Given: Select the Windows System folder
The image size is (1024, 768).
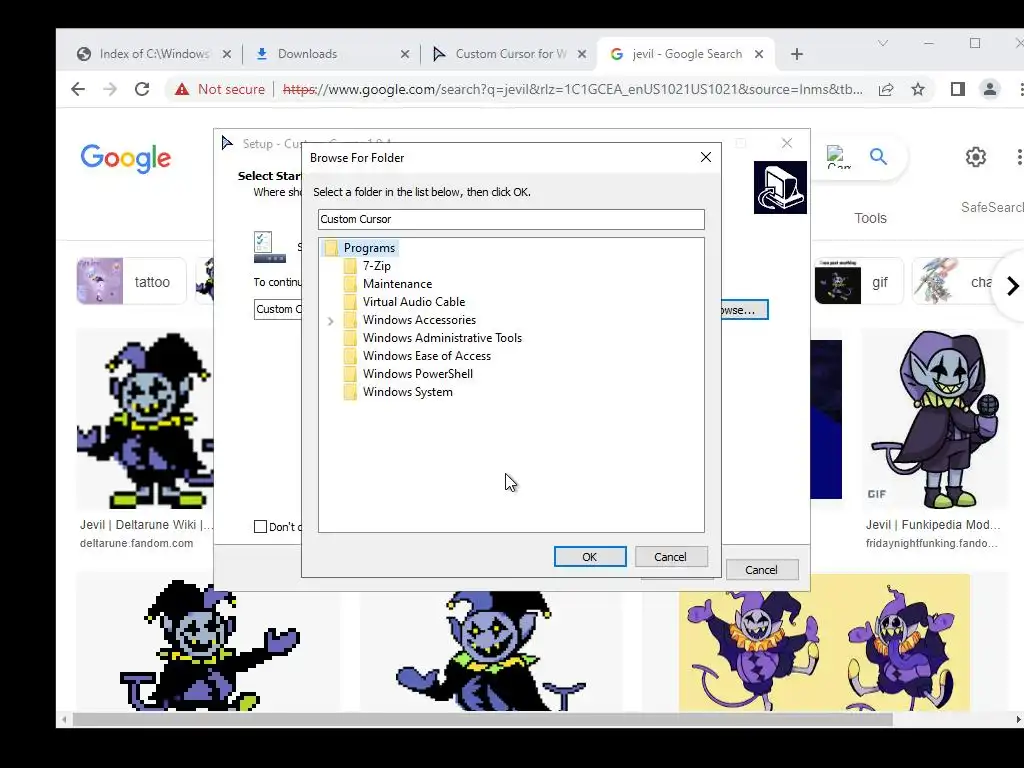Looking at the screenshot, I should pos(408,392).
